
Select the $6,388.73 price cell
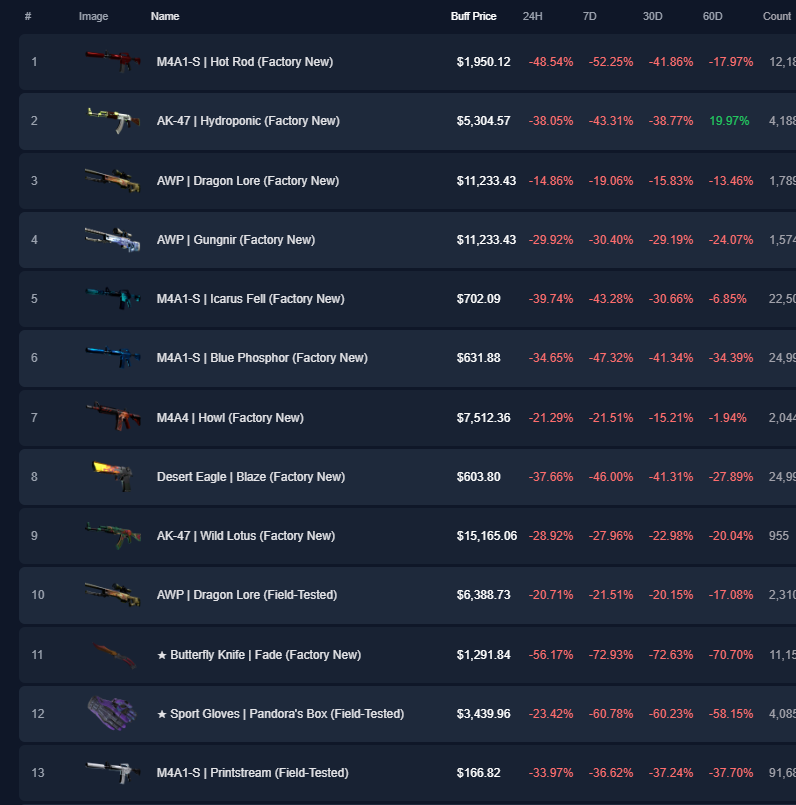coord(484,595)
